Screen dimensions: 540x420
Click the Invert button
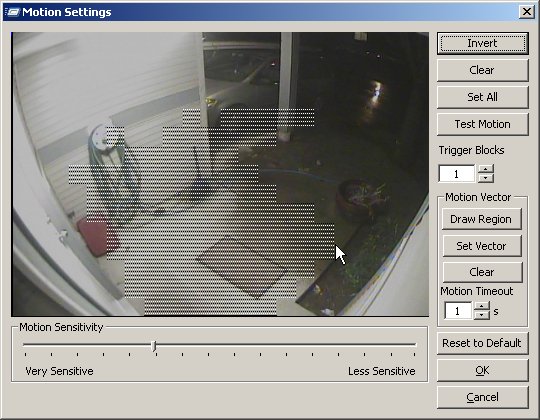[482, 43]
